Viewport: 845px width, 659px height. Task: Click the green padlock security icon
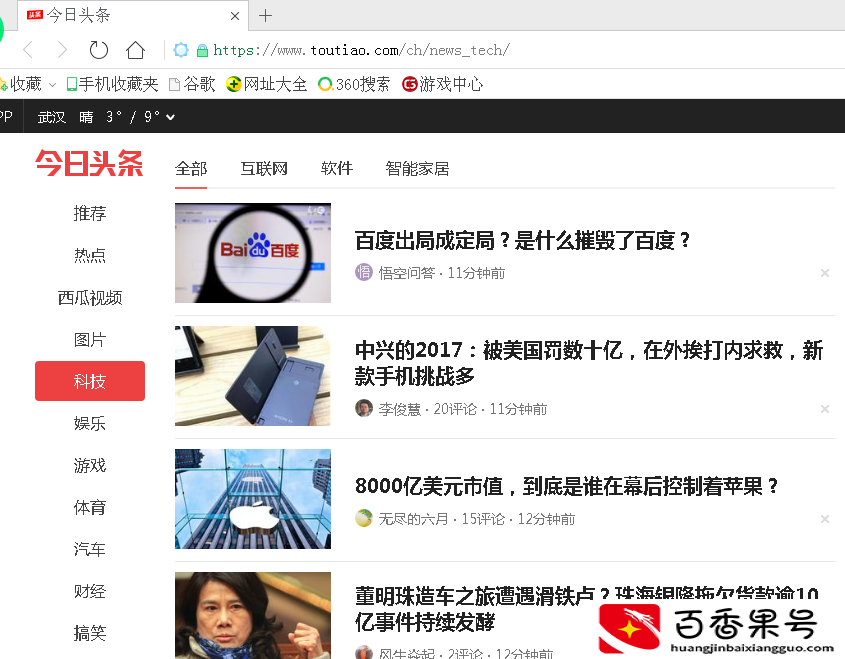(202, 51)
